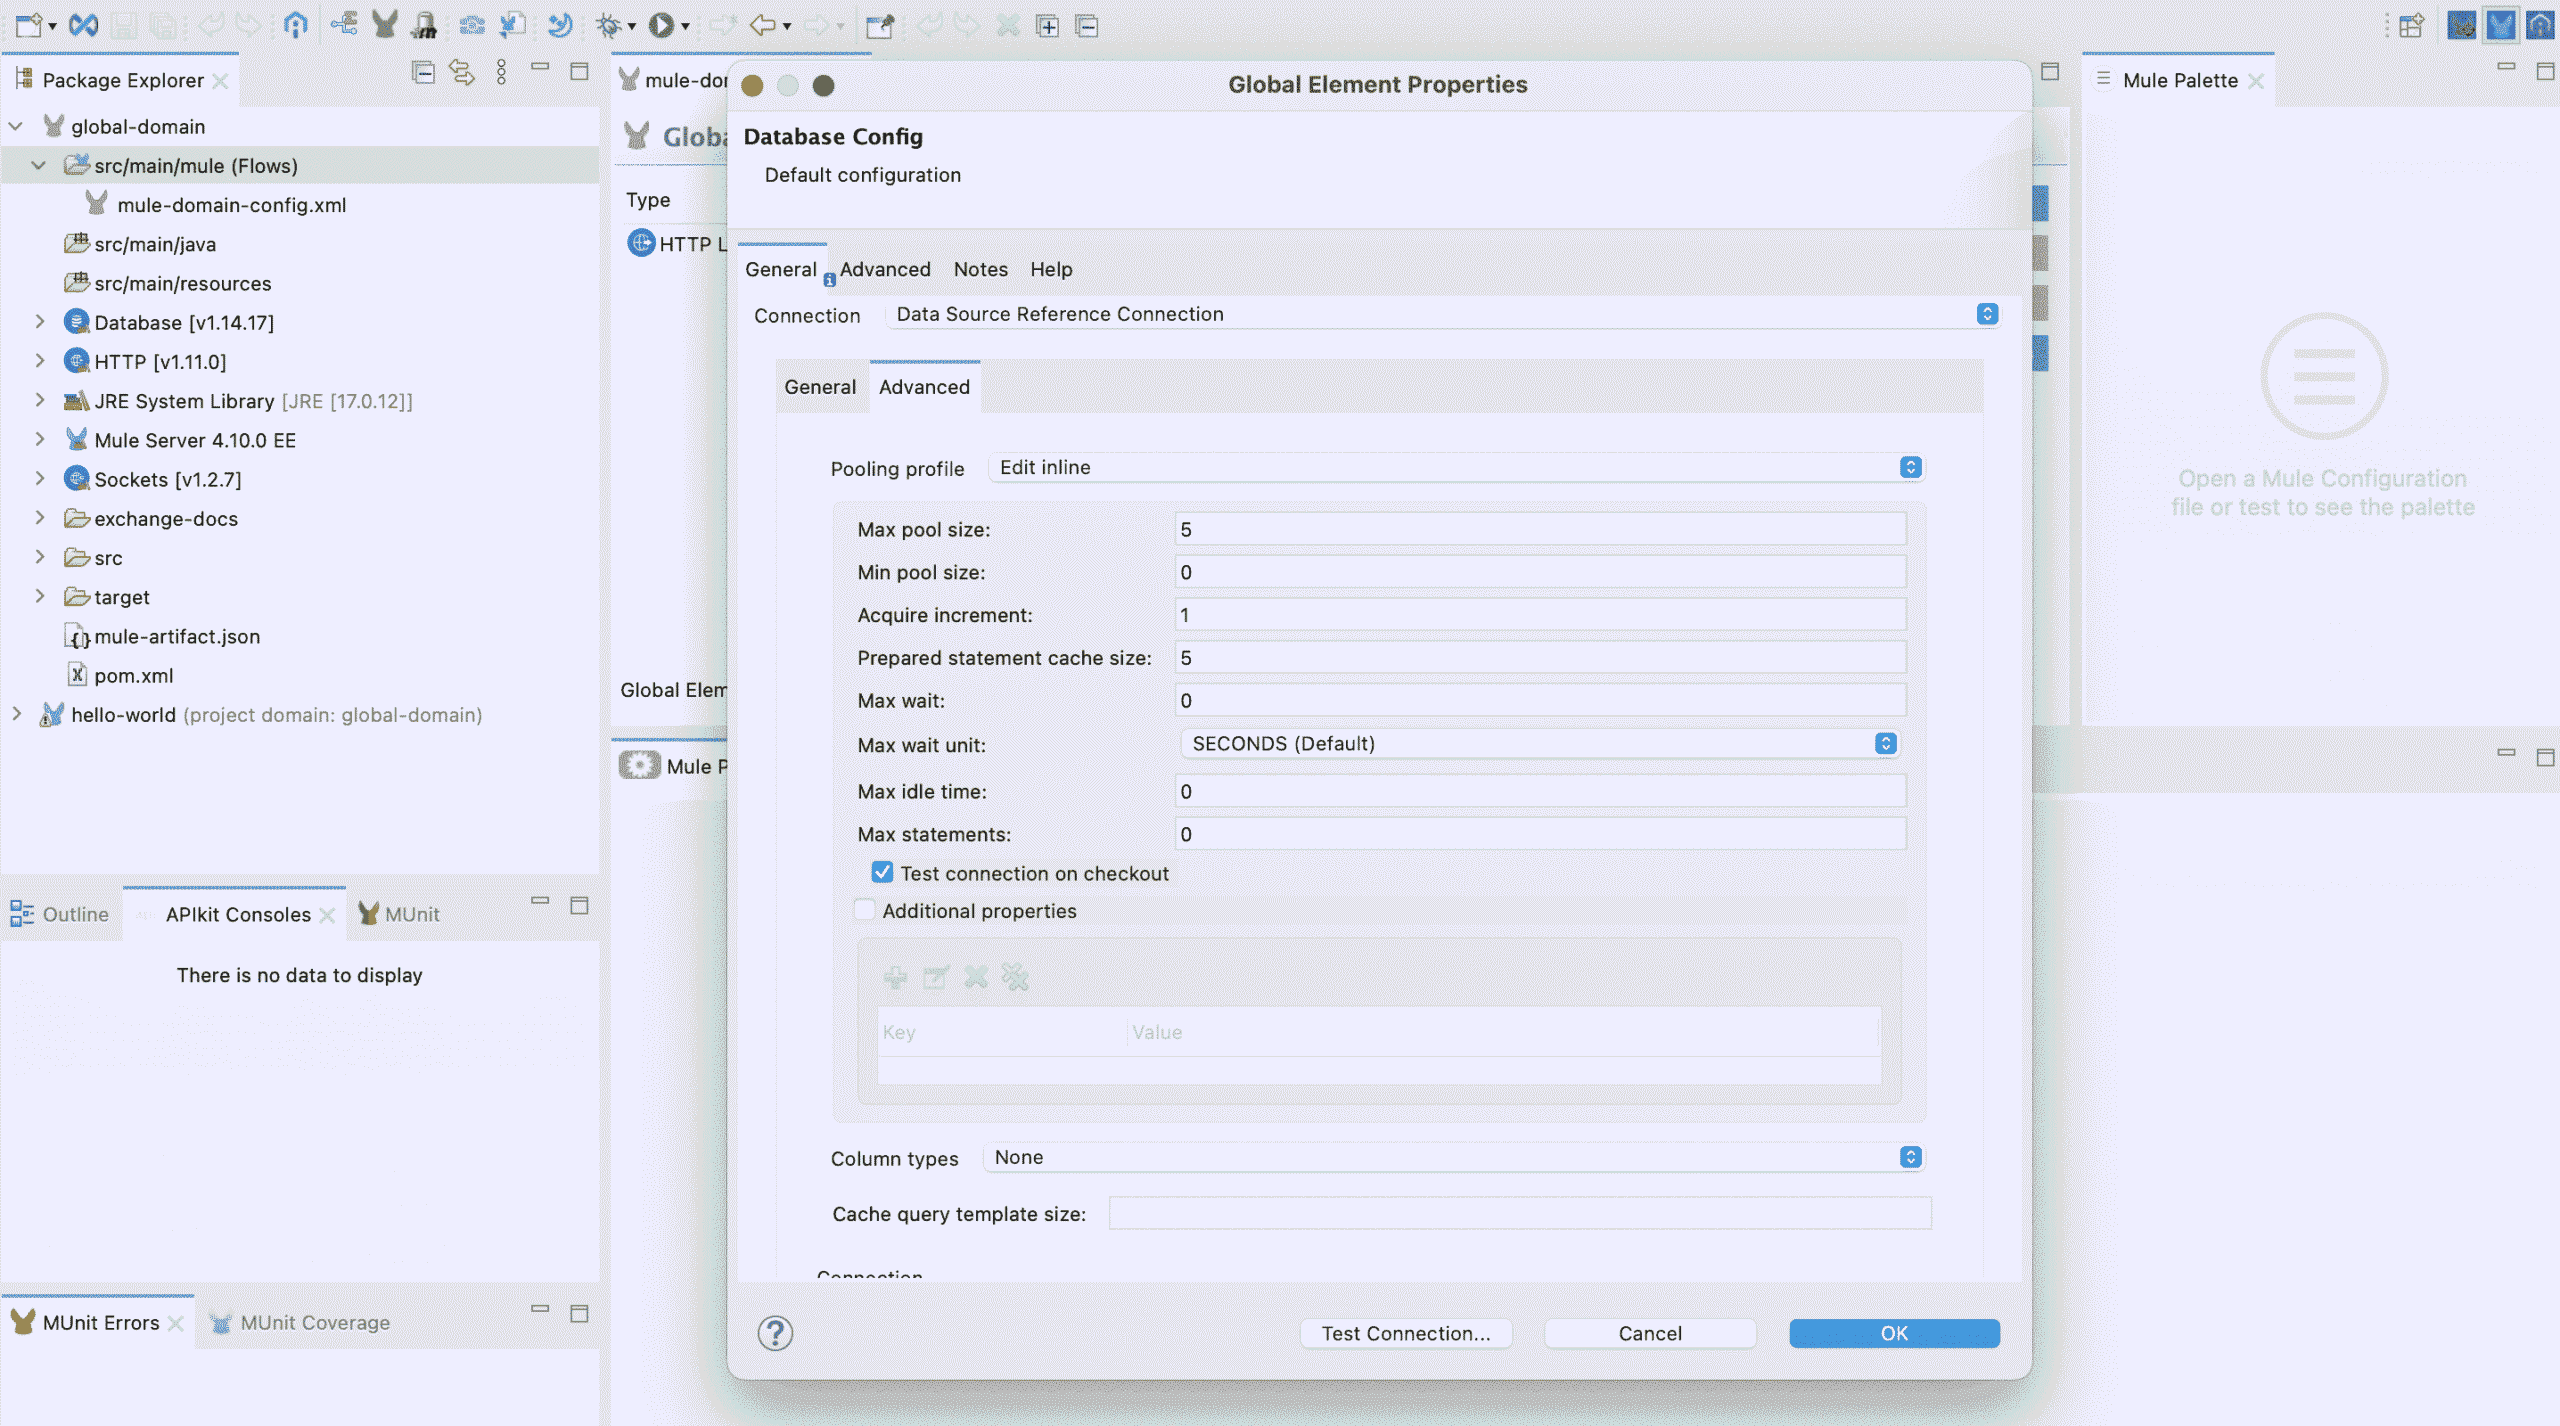Click the Test Connection button
The height and width of the screenshot is (1426, 2560).
coord(1406,1333)
